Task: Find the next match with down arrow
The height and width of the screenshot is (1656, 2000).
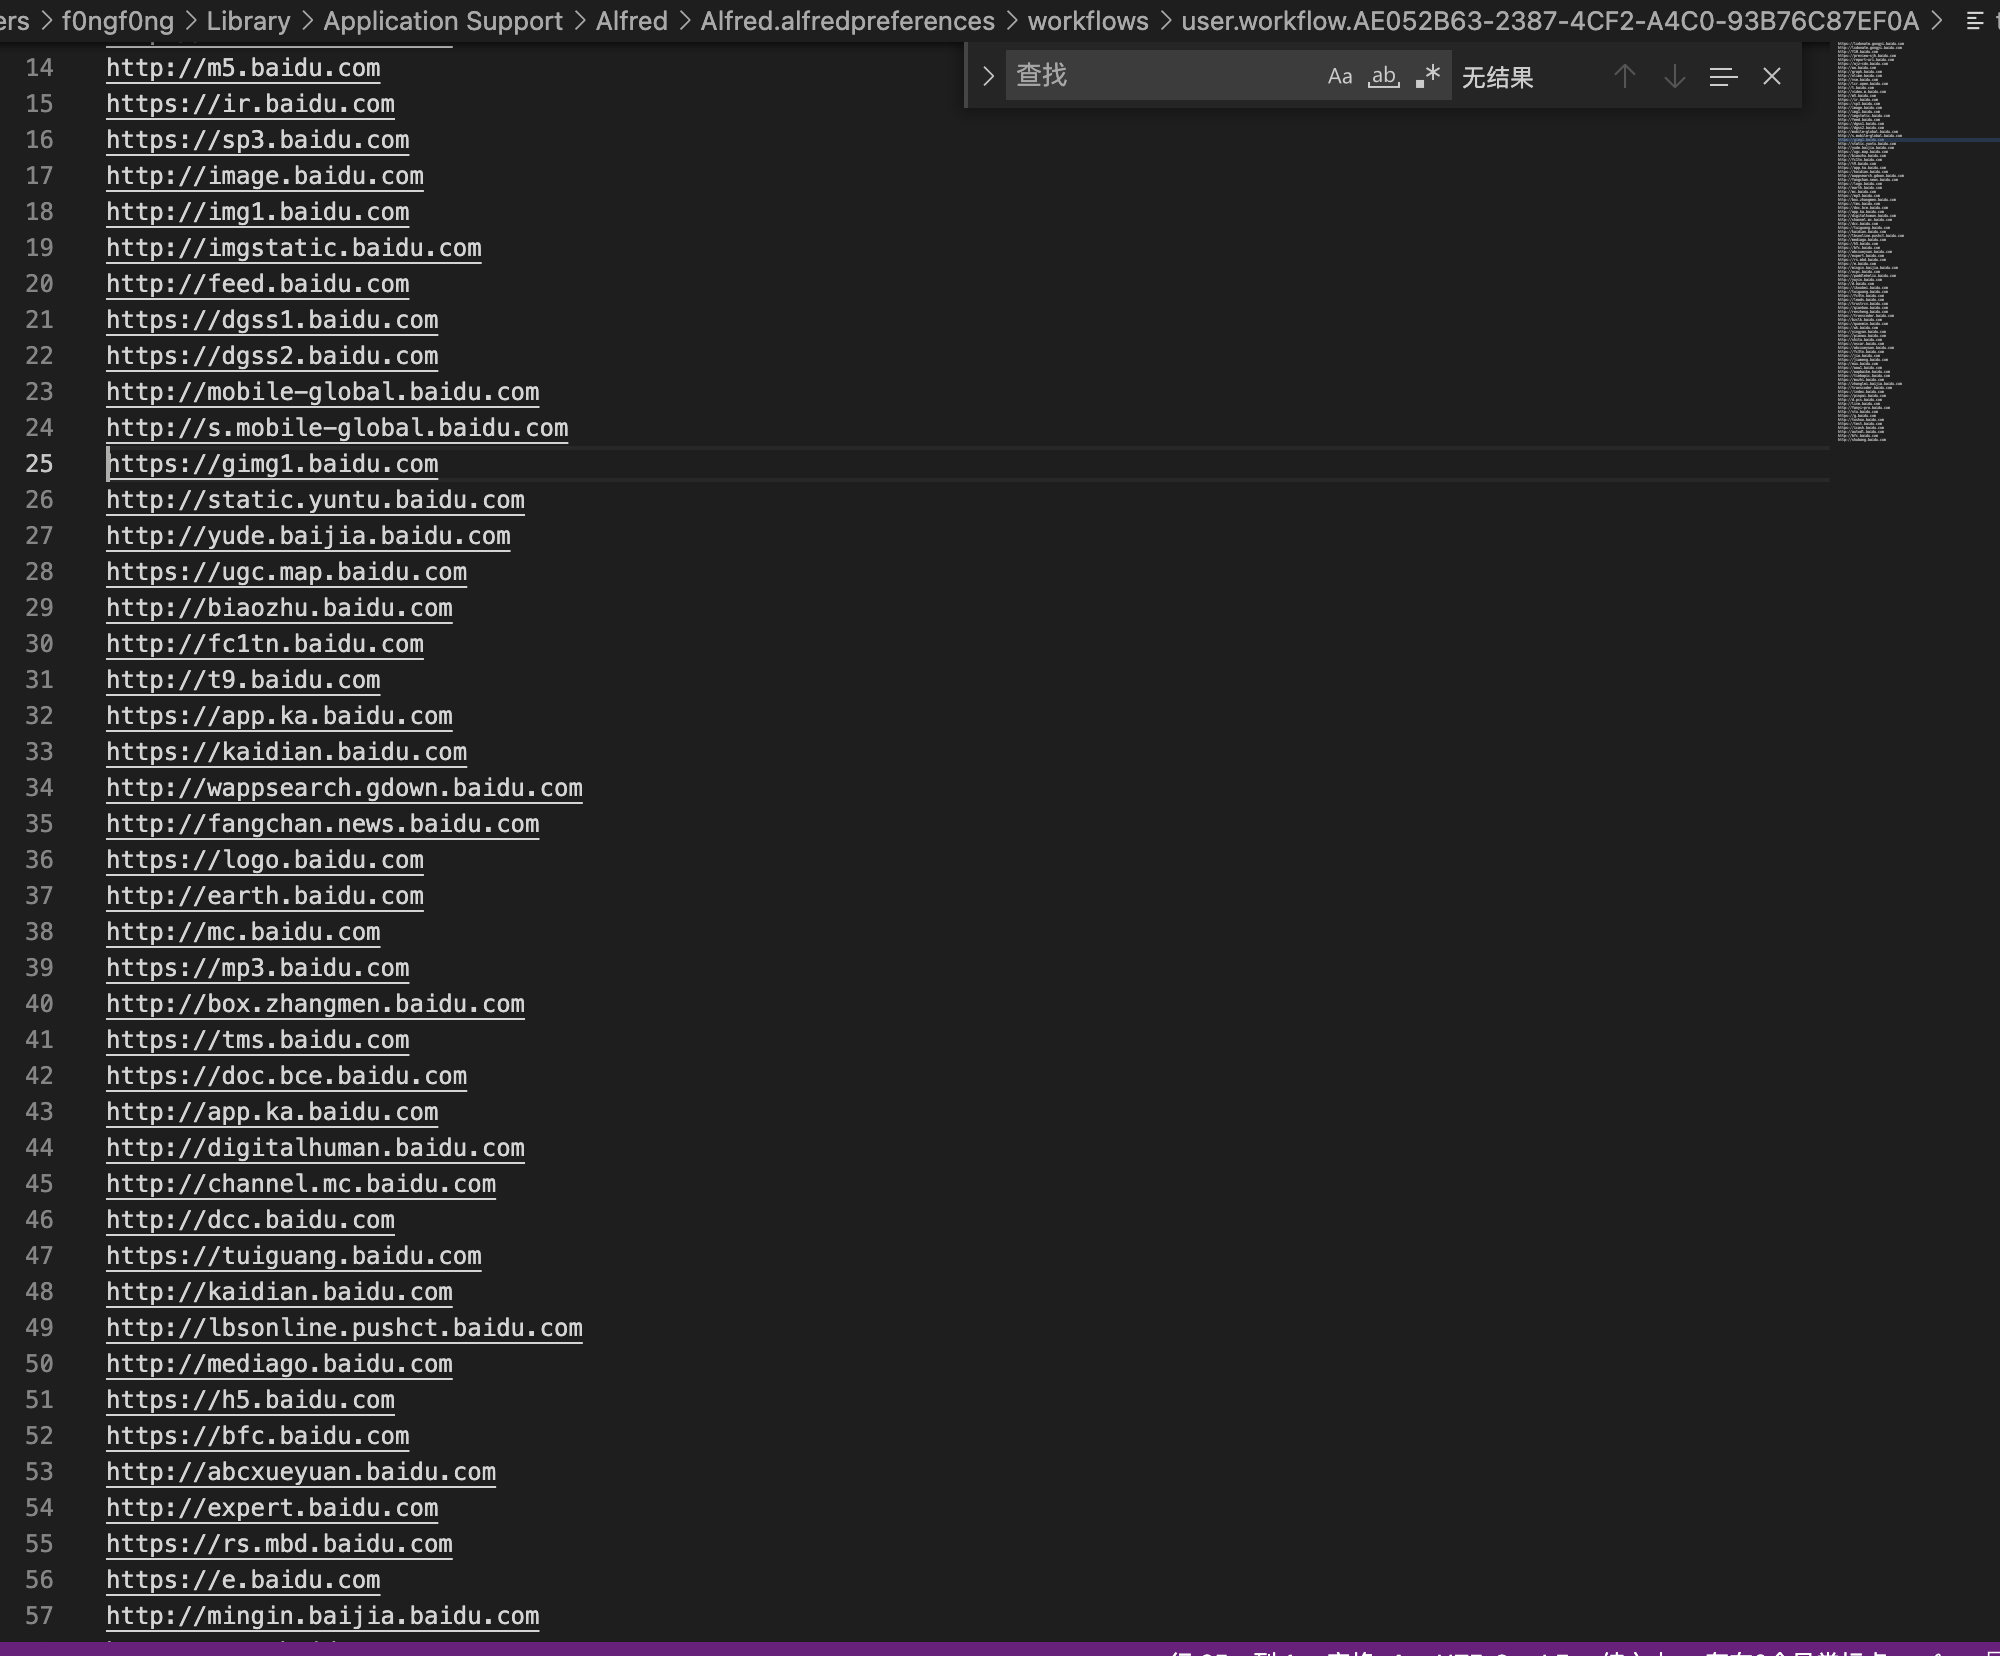Action: pyautogui.click(x=1672, y=76)
